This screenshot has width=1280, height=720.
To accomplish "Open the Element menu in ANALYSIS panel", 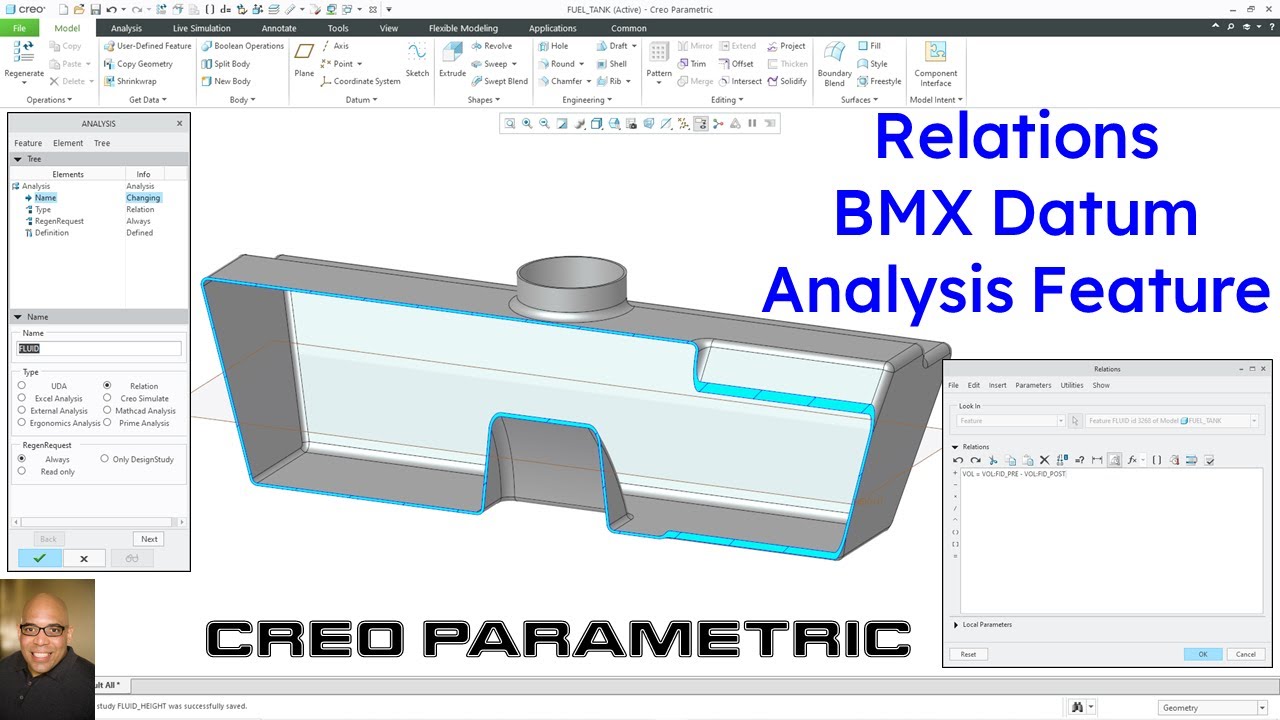I will point(68,143).
